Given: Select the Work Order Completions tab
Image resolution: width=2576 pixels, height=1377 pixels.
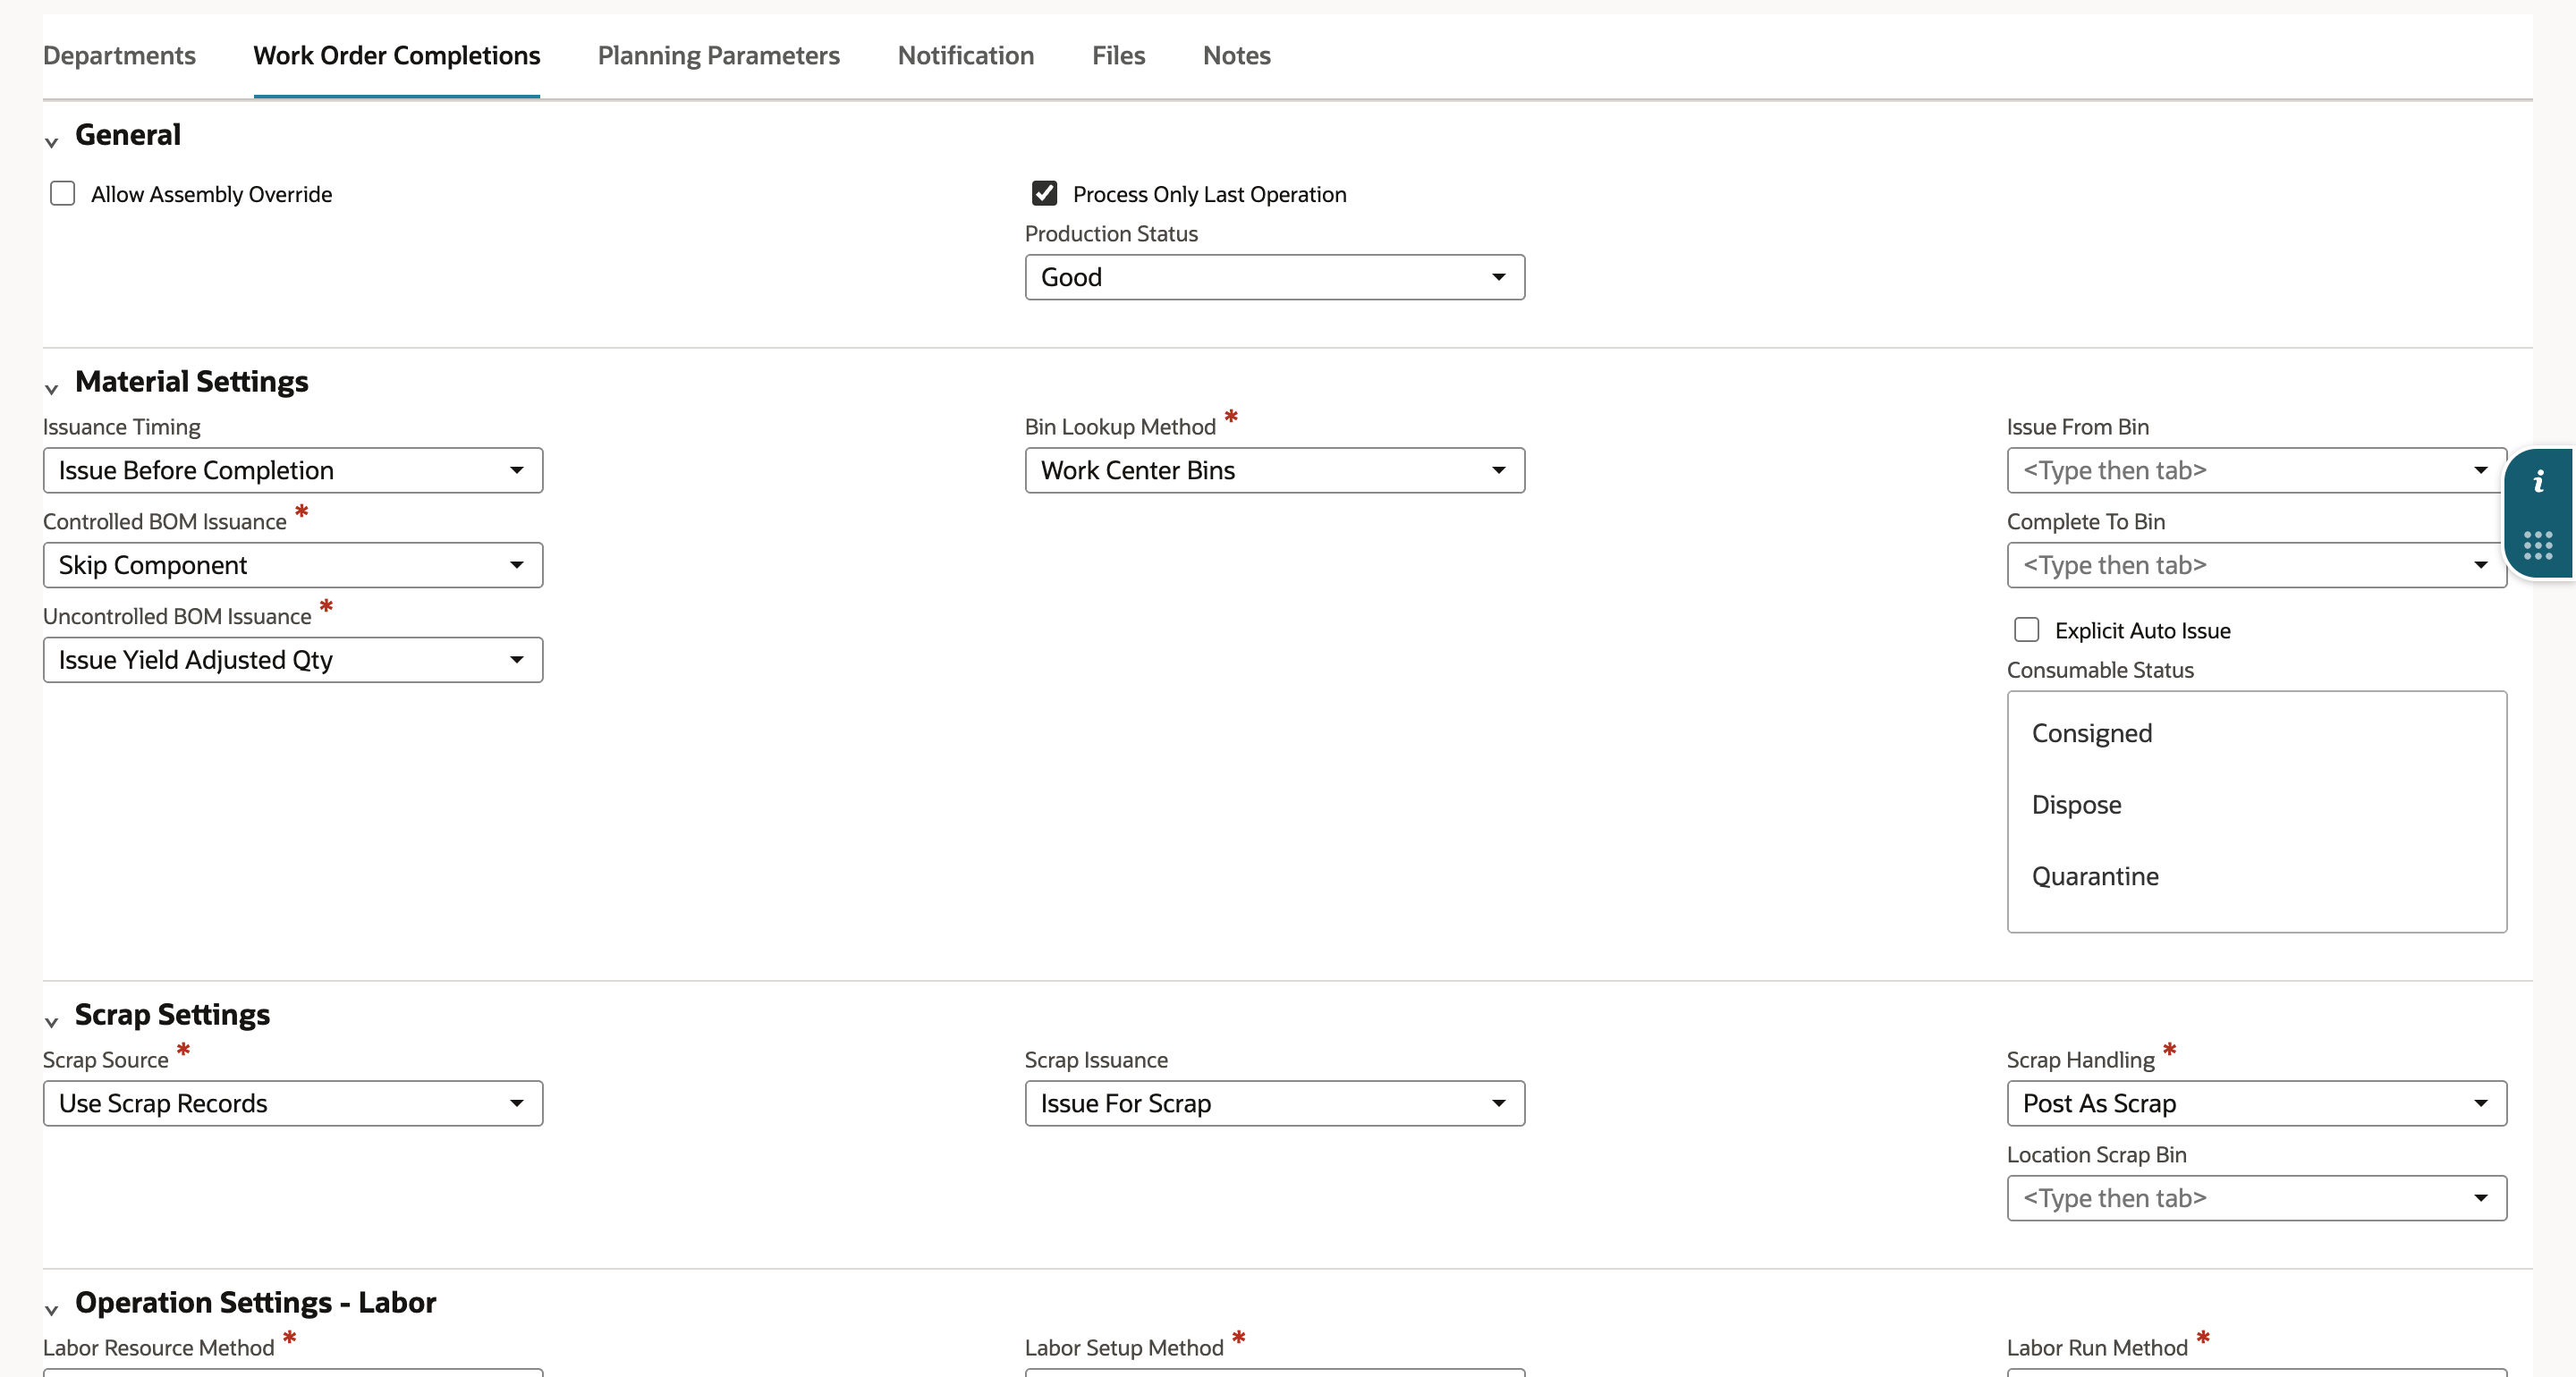Looking at the screenshot, I should 396,55.
